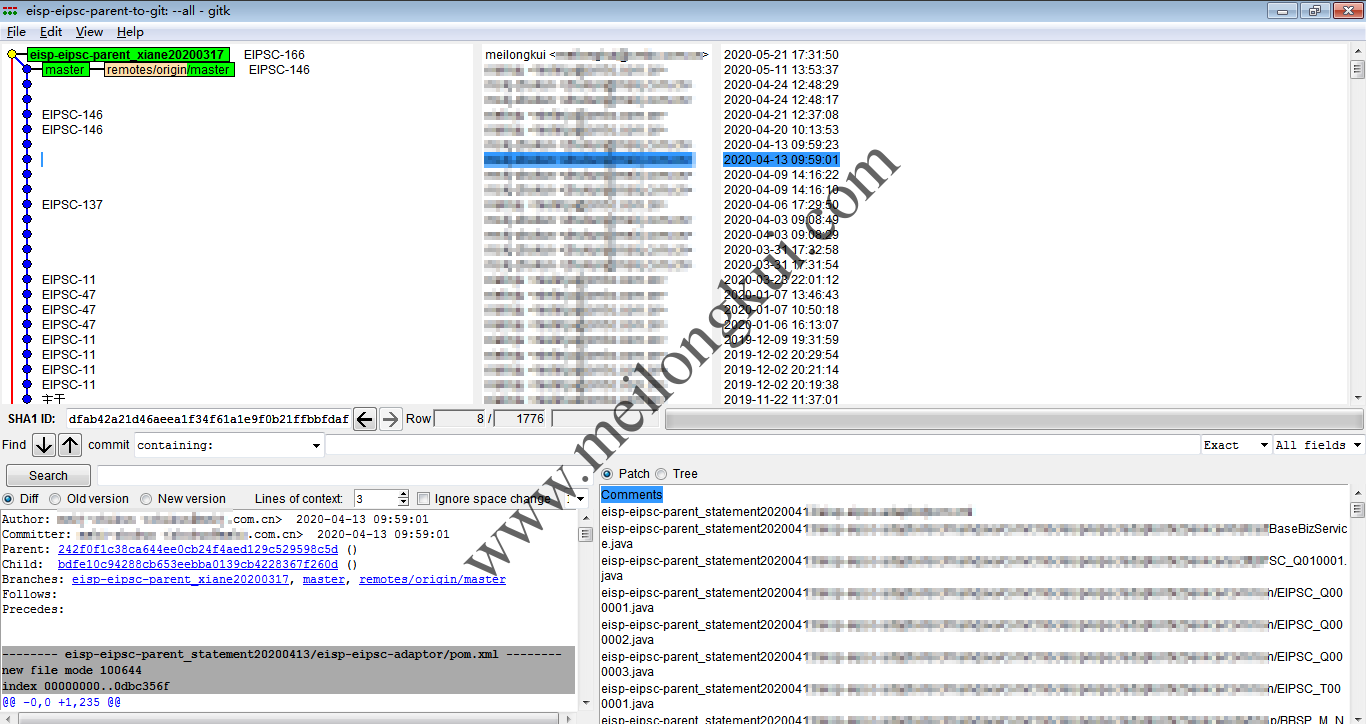
Task: Follow the remotes/origin/master branch link
Action: click(x=432, y=580)
